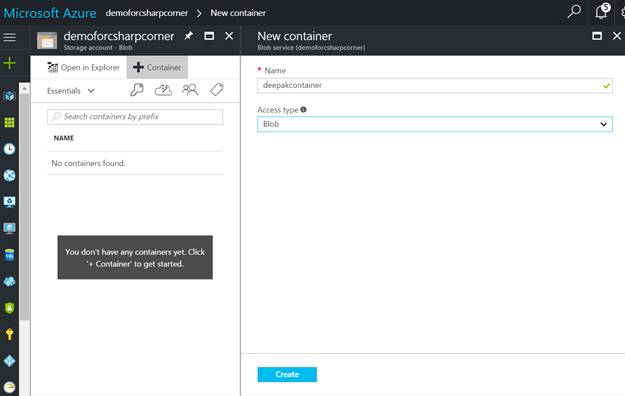Open the SQL databases sidebar icon

pyautogui.click(x=9, y=255)
